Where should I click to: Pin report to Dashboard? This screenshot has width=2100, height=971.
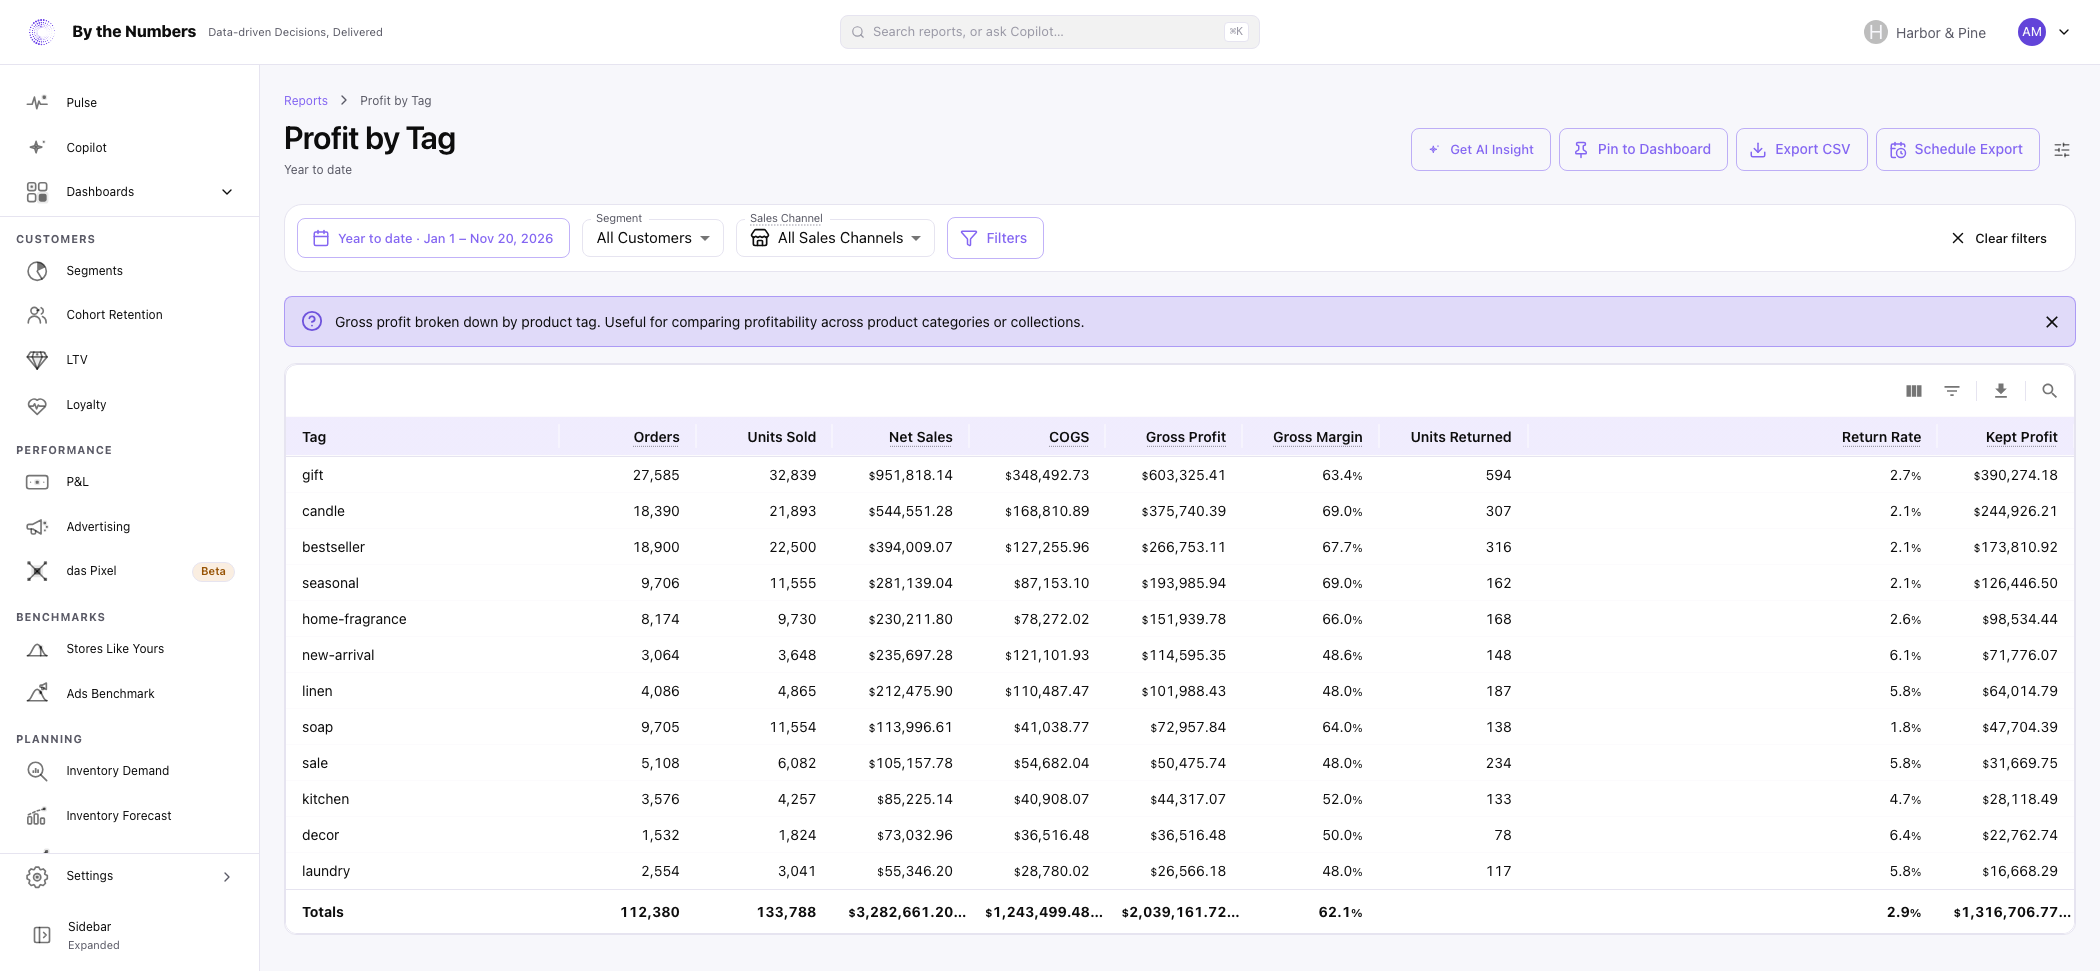[x=1643, y=149]
